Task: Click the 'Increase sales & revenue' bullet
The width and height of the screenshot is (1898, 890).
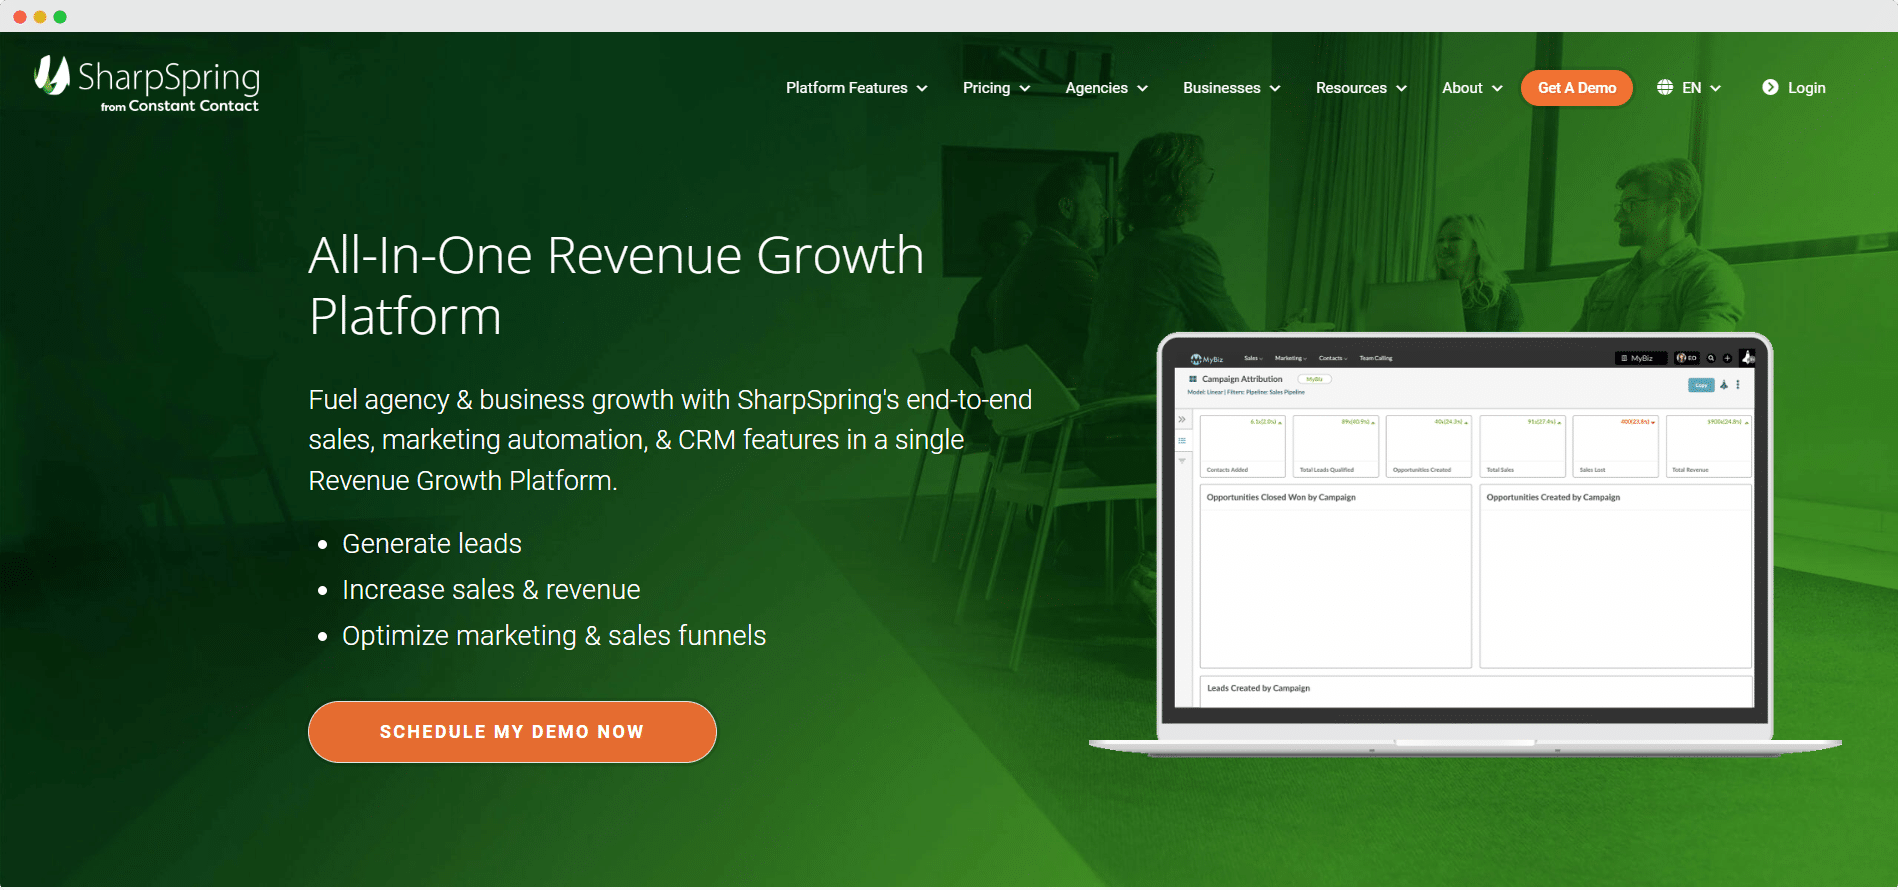Action: (491, 590)
